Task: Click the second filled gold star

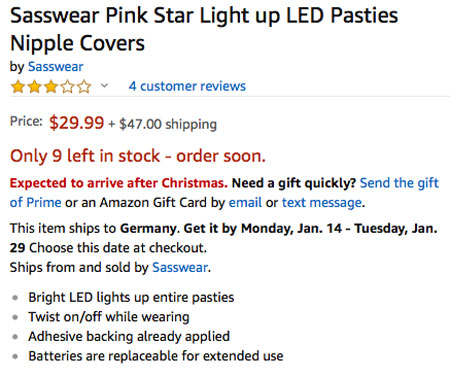Action: (34, 87)
